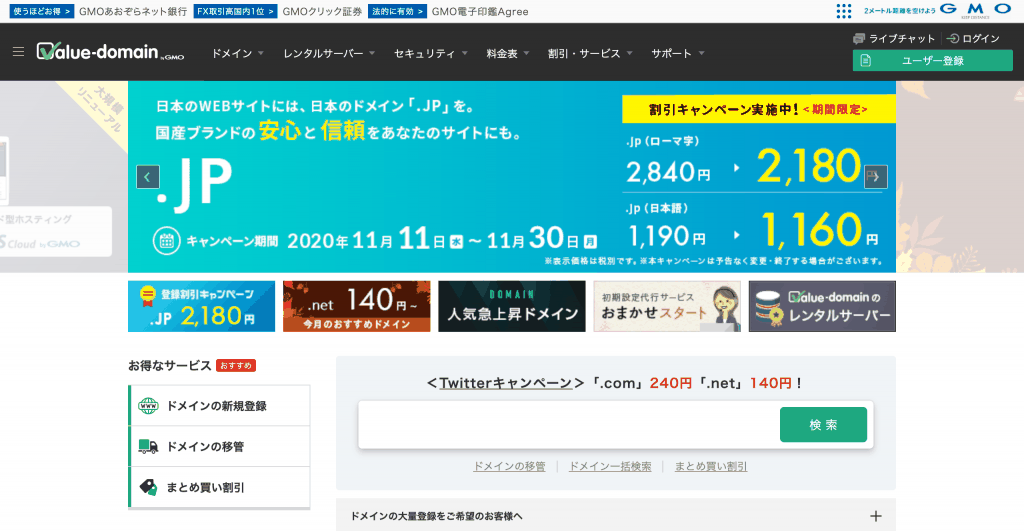Select ドメインの新規登録 in sidebar

(x=219, y=406)
